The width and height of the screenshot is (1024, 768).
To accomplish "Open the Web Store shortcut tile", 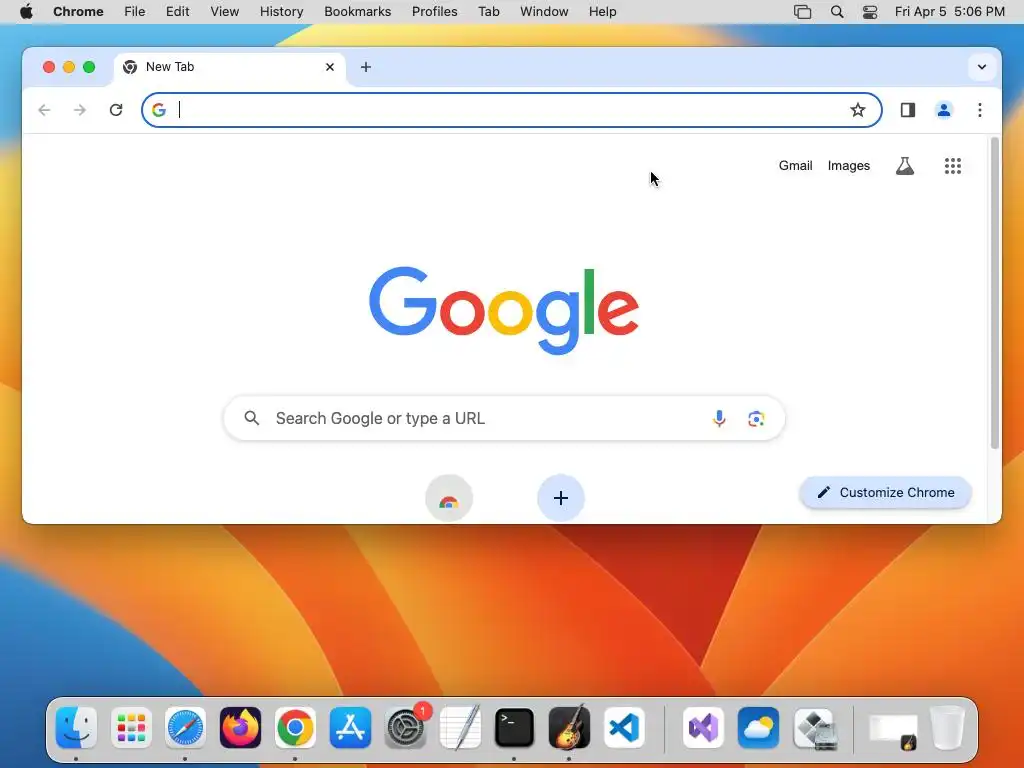I will click(449, 498).
